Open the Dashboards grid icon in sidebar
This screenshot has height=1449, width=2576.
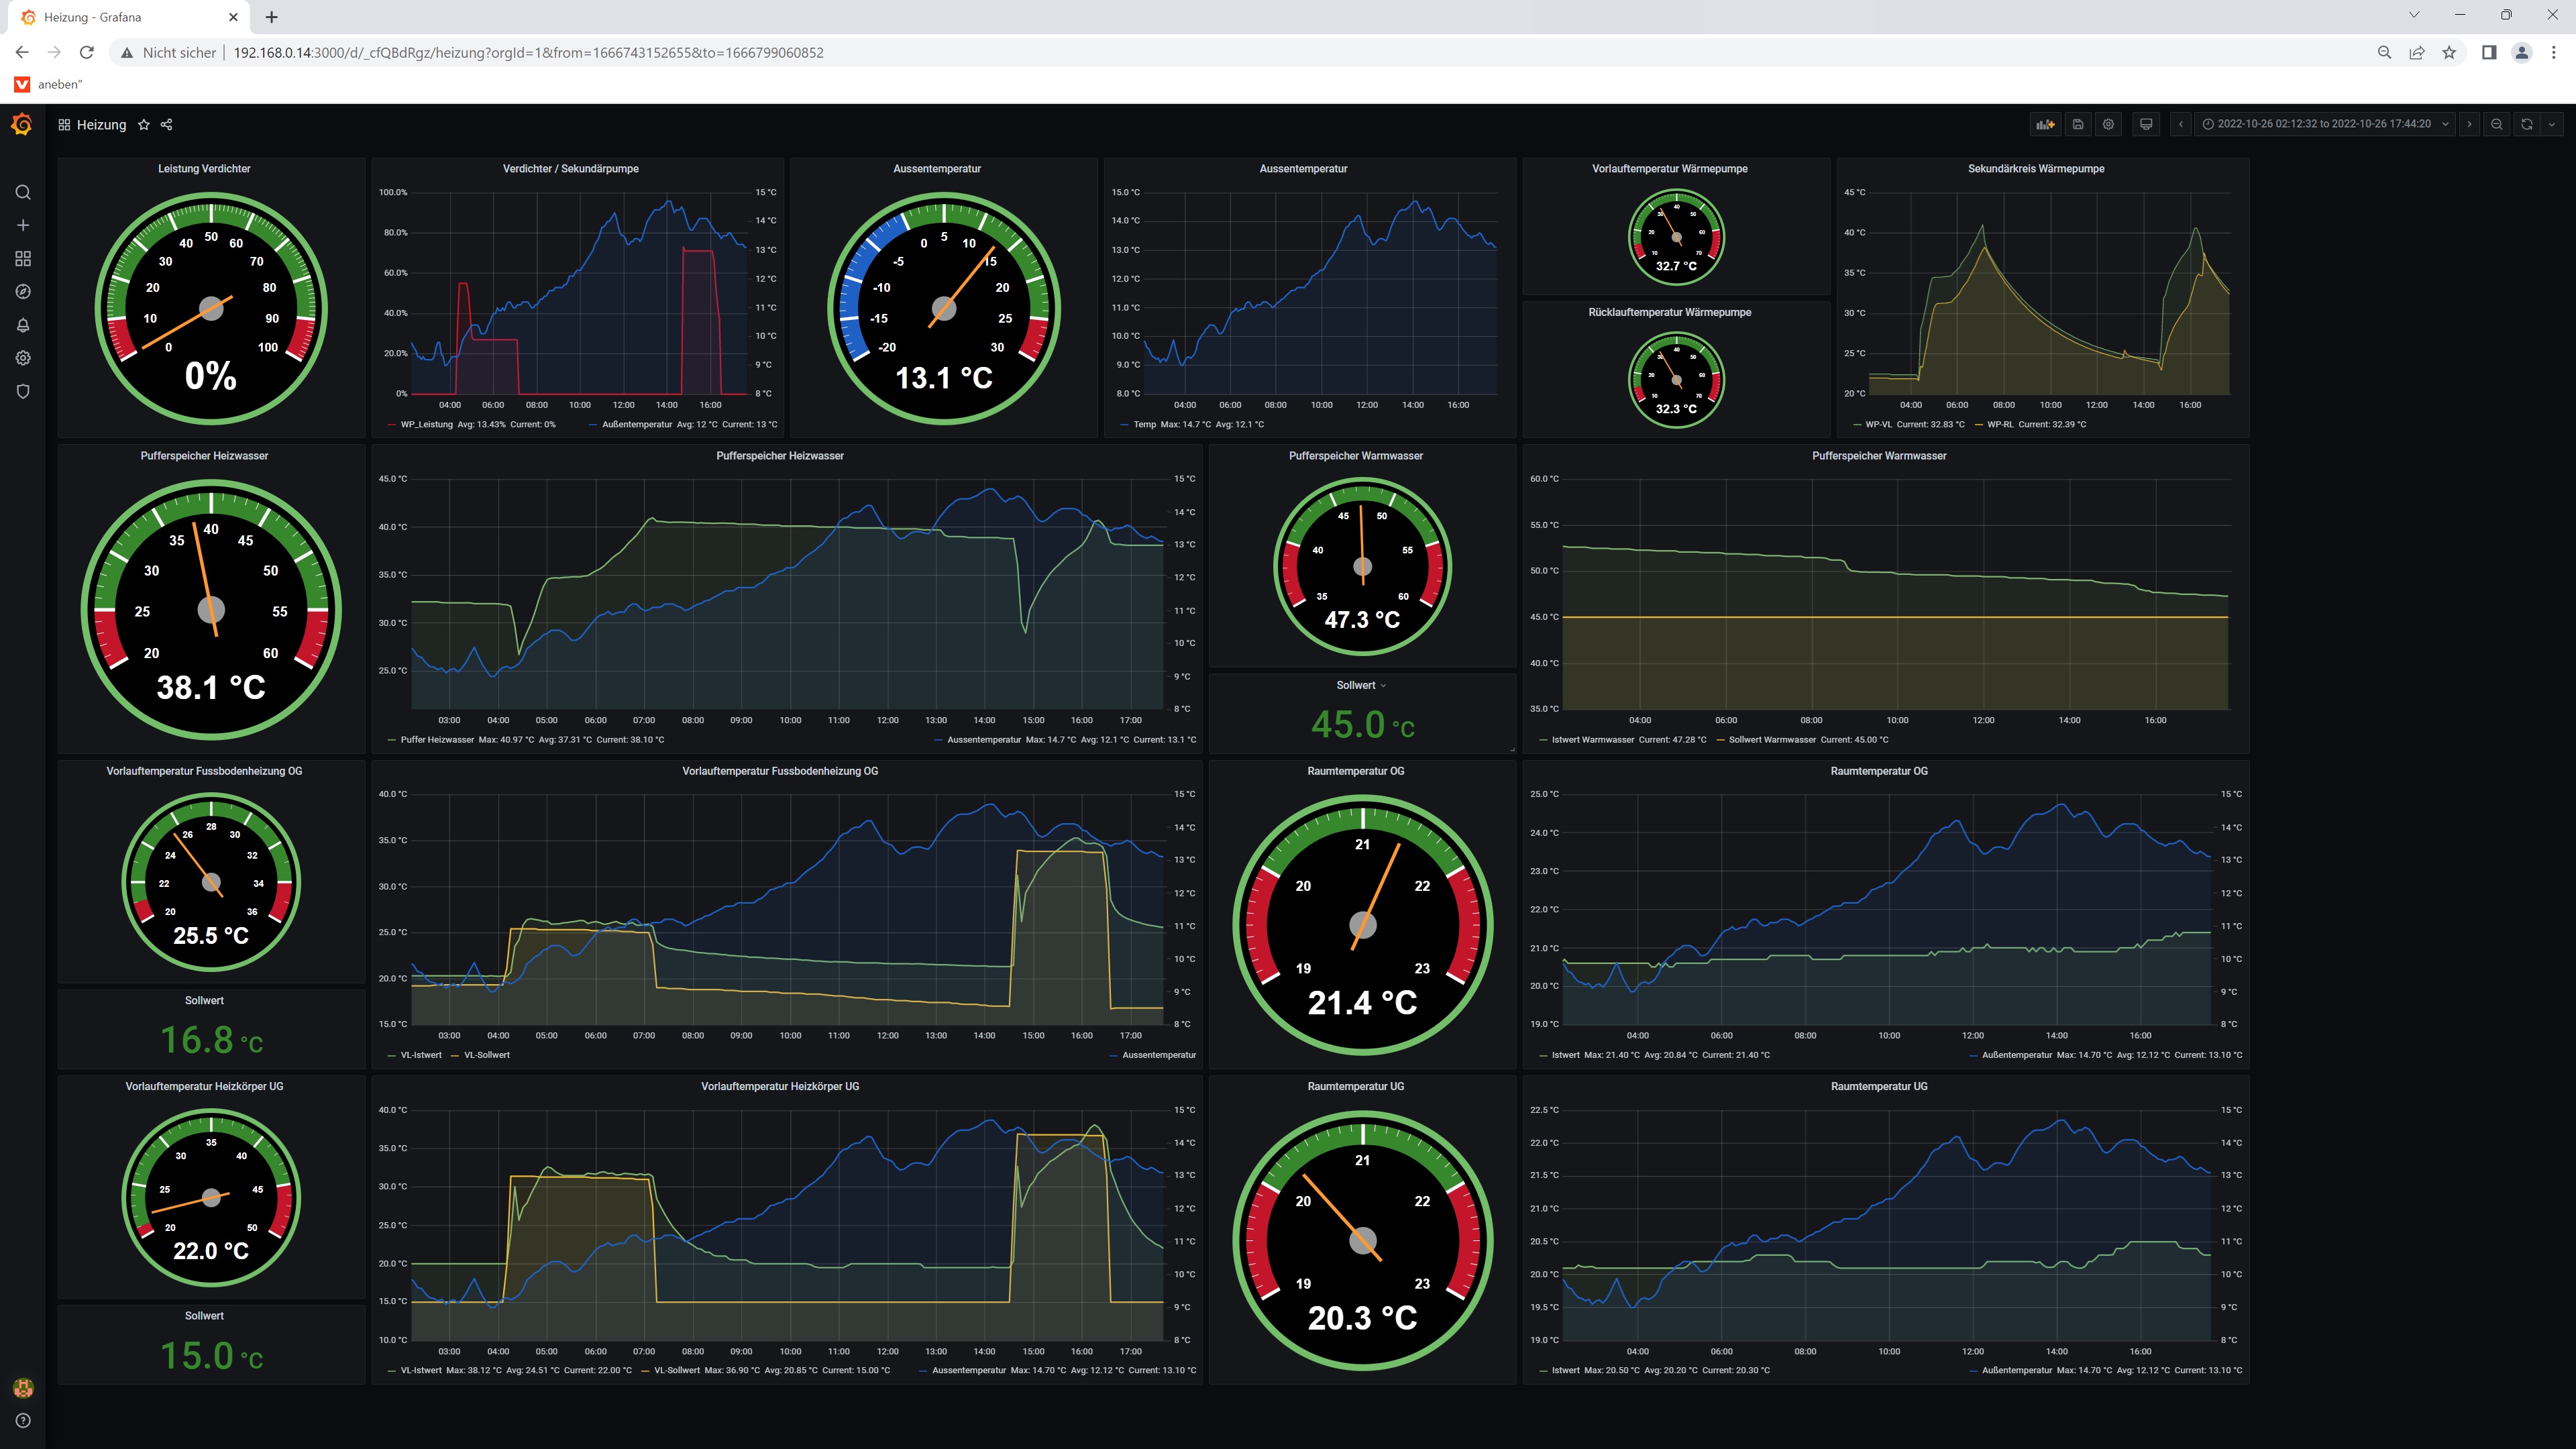click(x=23, y=259)
